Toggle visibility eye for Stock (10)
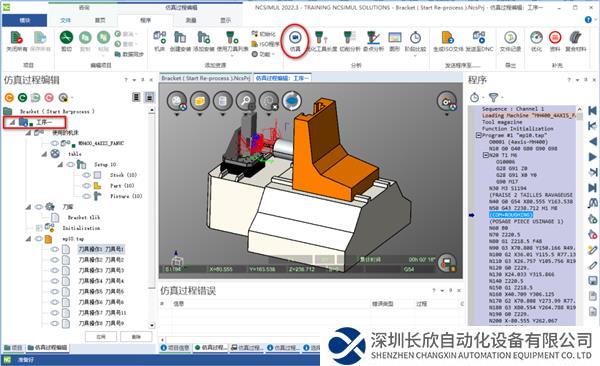Image resolution: width=600 pixels, height=366 pixels. pos(86,175)
